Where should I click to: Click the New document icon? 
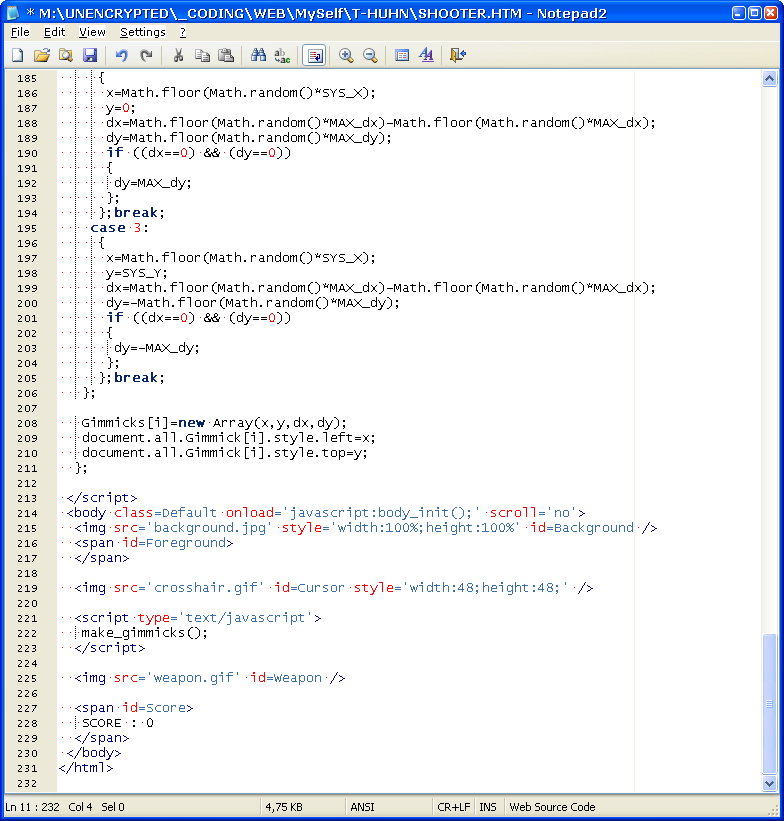point(18,55)
